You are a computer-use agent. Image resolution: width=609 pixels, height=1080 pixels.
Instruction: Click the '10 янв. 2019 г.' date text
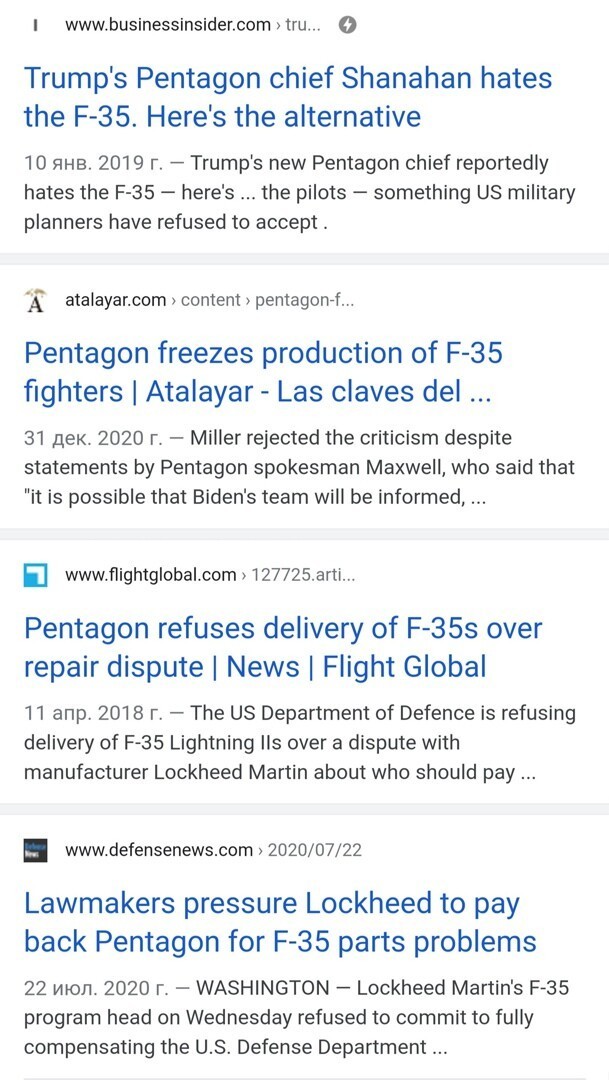pos(94,164)
